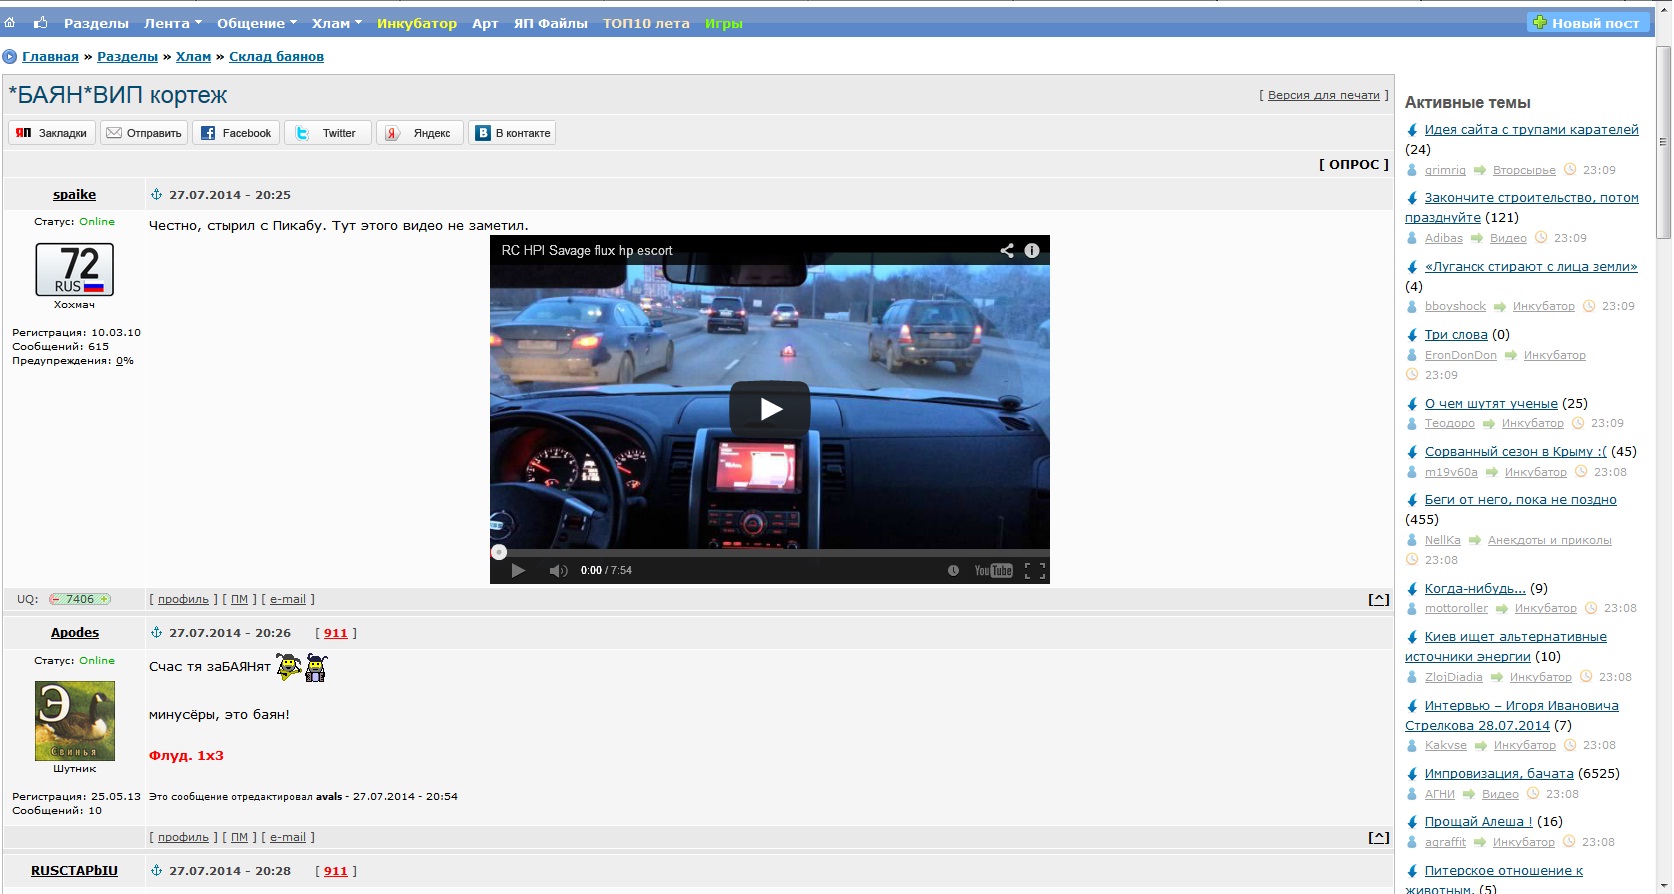Toggle video fullscreen mode
This screenshot has width=1674, height=894.
tap(1035, 571)
